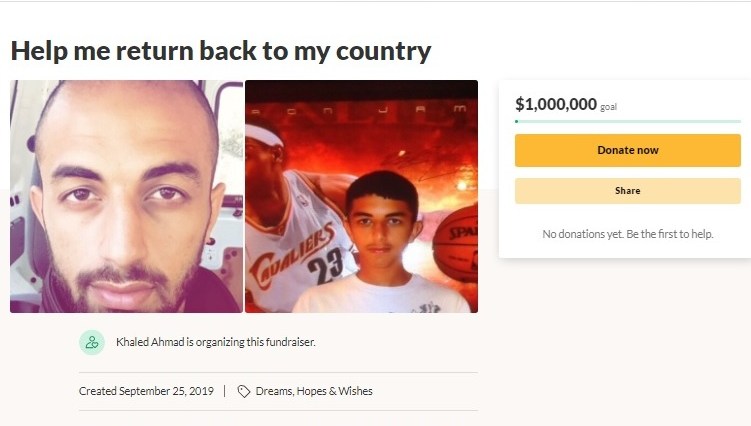Click the Share button
751x426 pixels.
[627, 191]
